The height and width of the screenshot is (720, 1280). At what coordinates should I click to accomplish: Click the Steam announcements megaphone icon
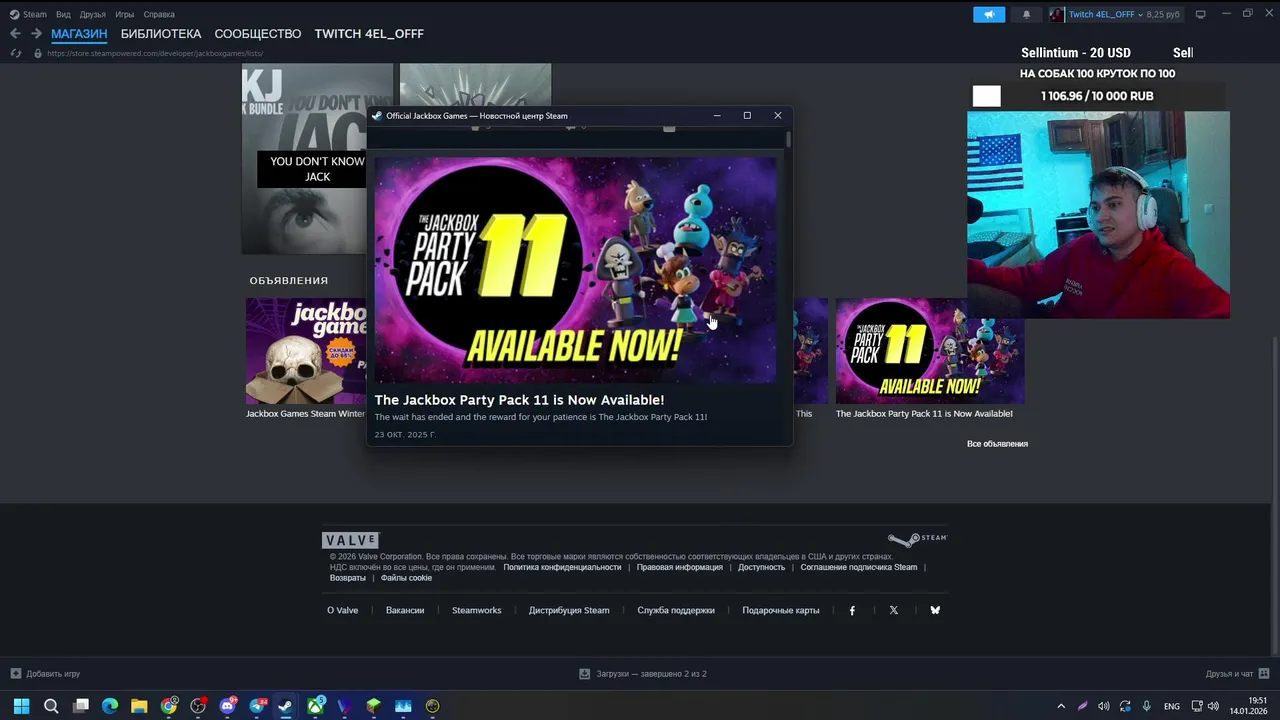pyautogui.click(x=989, y=14)
